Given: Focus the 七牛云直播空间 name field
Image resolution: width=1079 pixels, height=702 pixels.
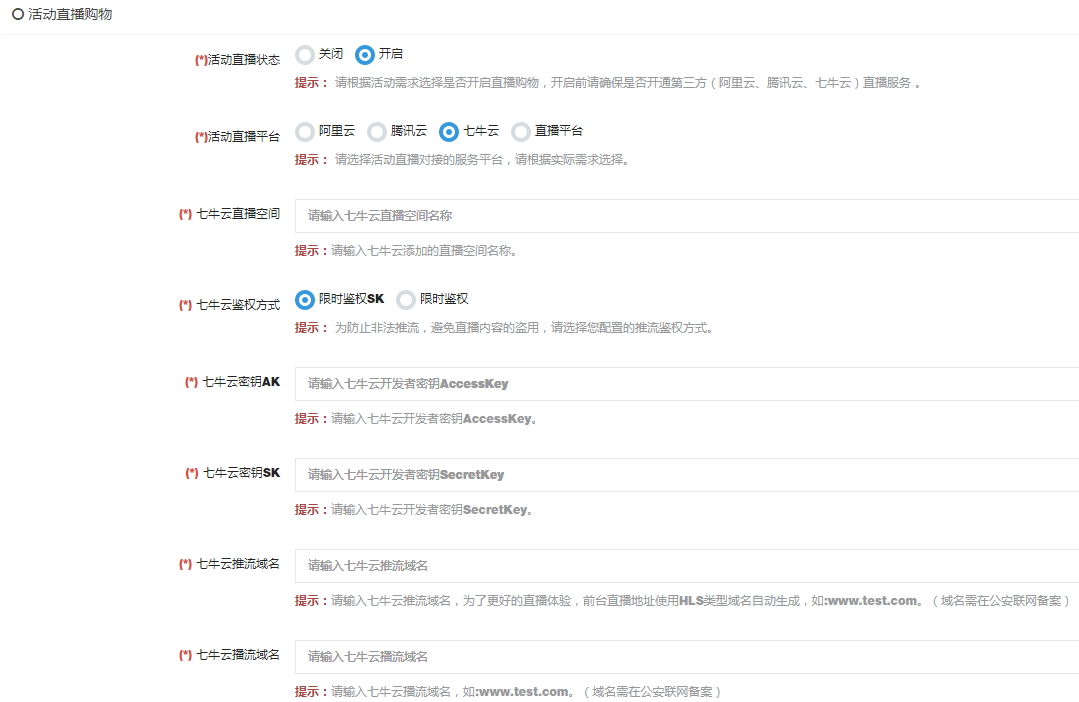Looking at the screenshot, I should click(687, 216).
